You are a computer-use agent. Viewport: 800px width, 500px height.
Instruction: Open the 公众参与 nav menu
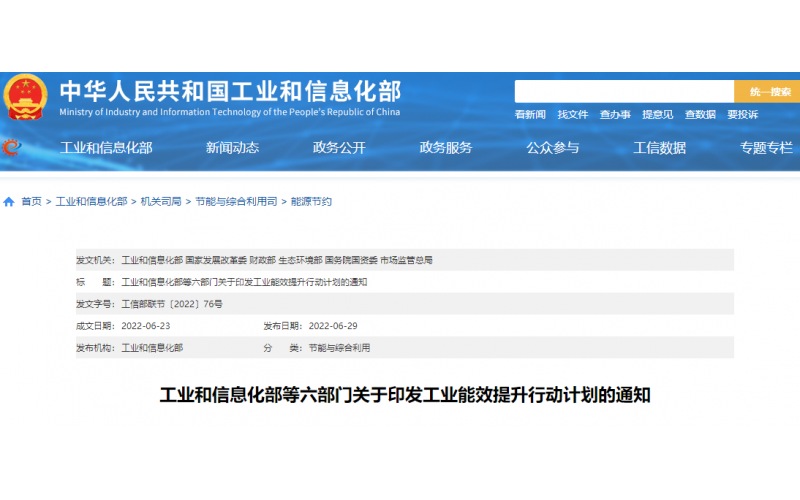[553, 148]
